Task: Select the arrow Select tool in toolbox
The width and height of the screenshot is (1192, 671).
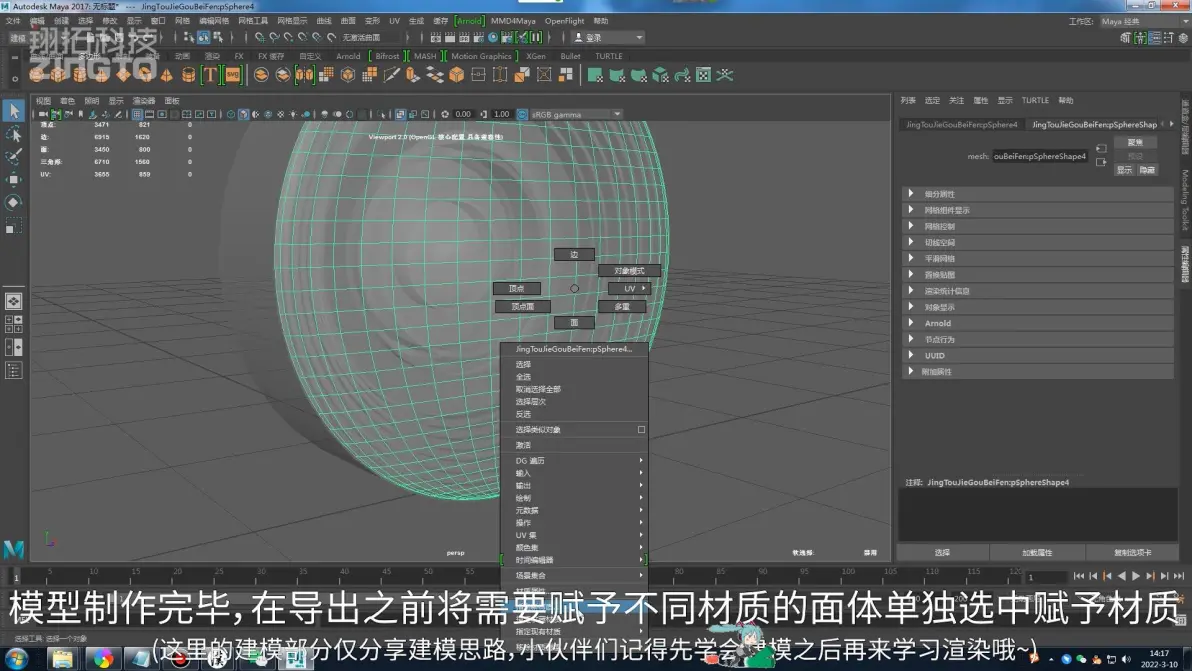Action: [14, 111]
